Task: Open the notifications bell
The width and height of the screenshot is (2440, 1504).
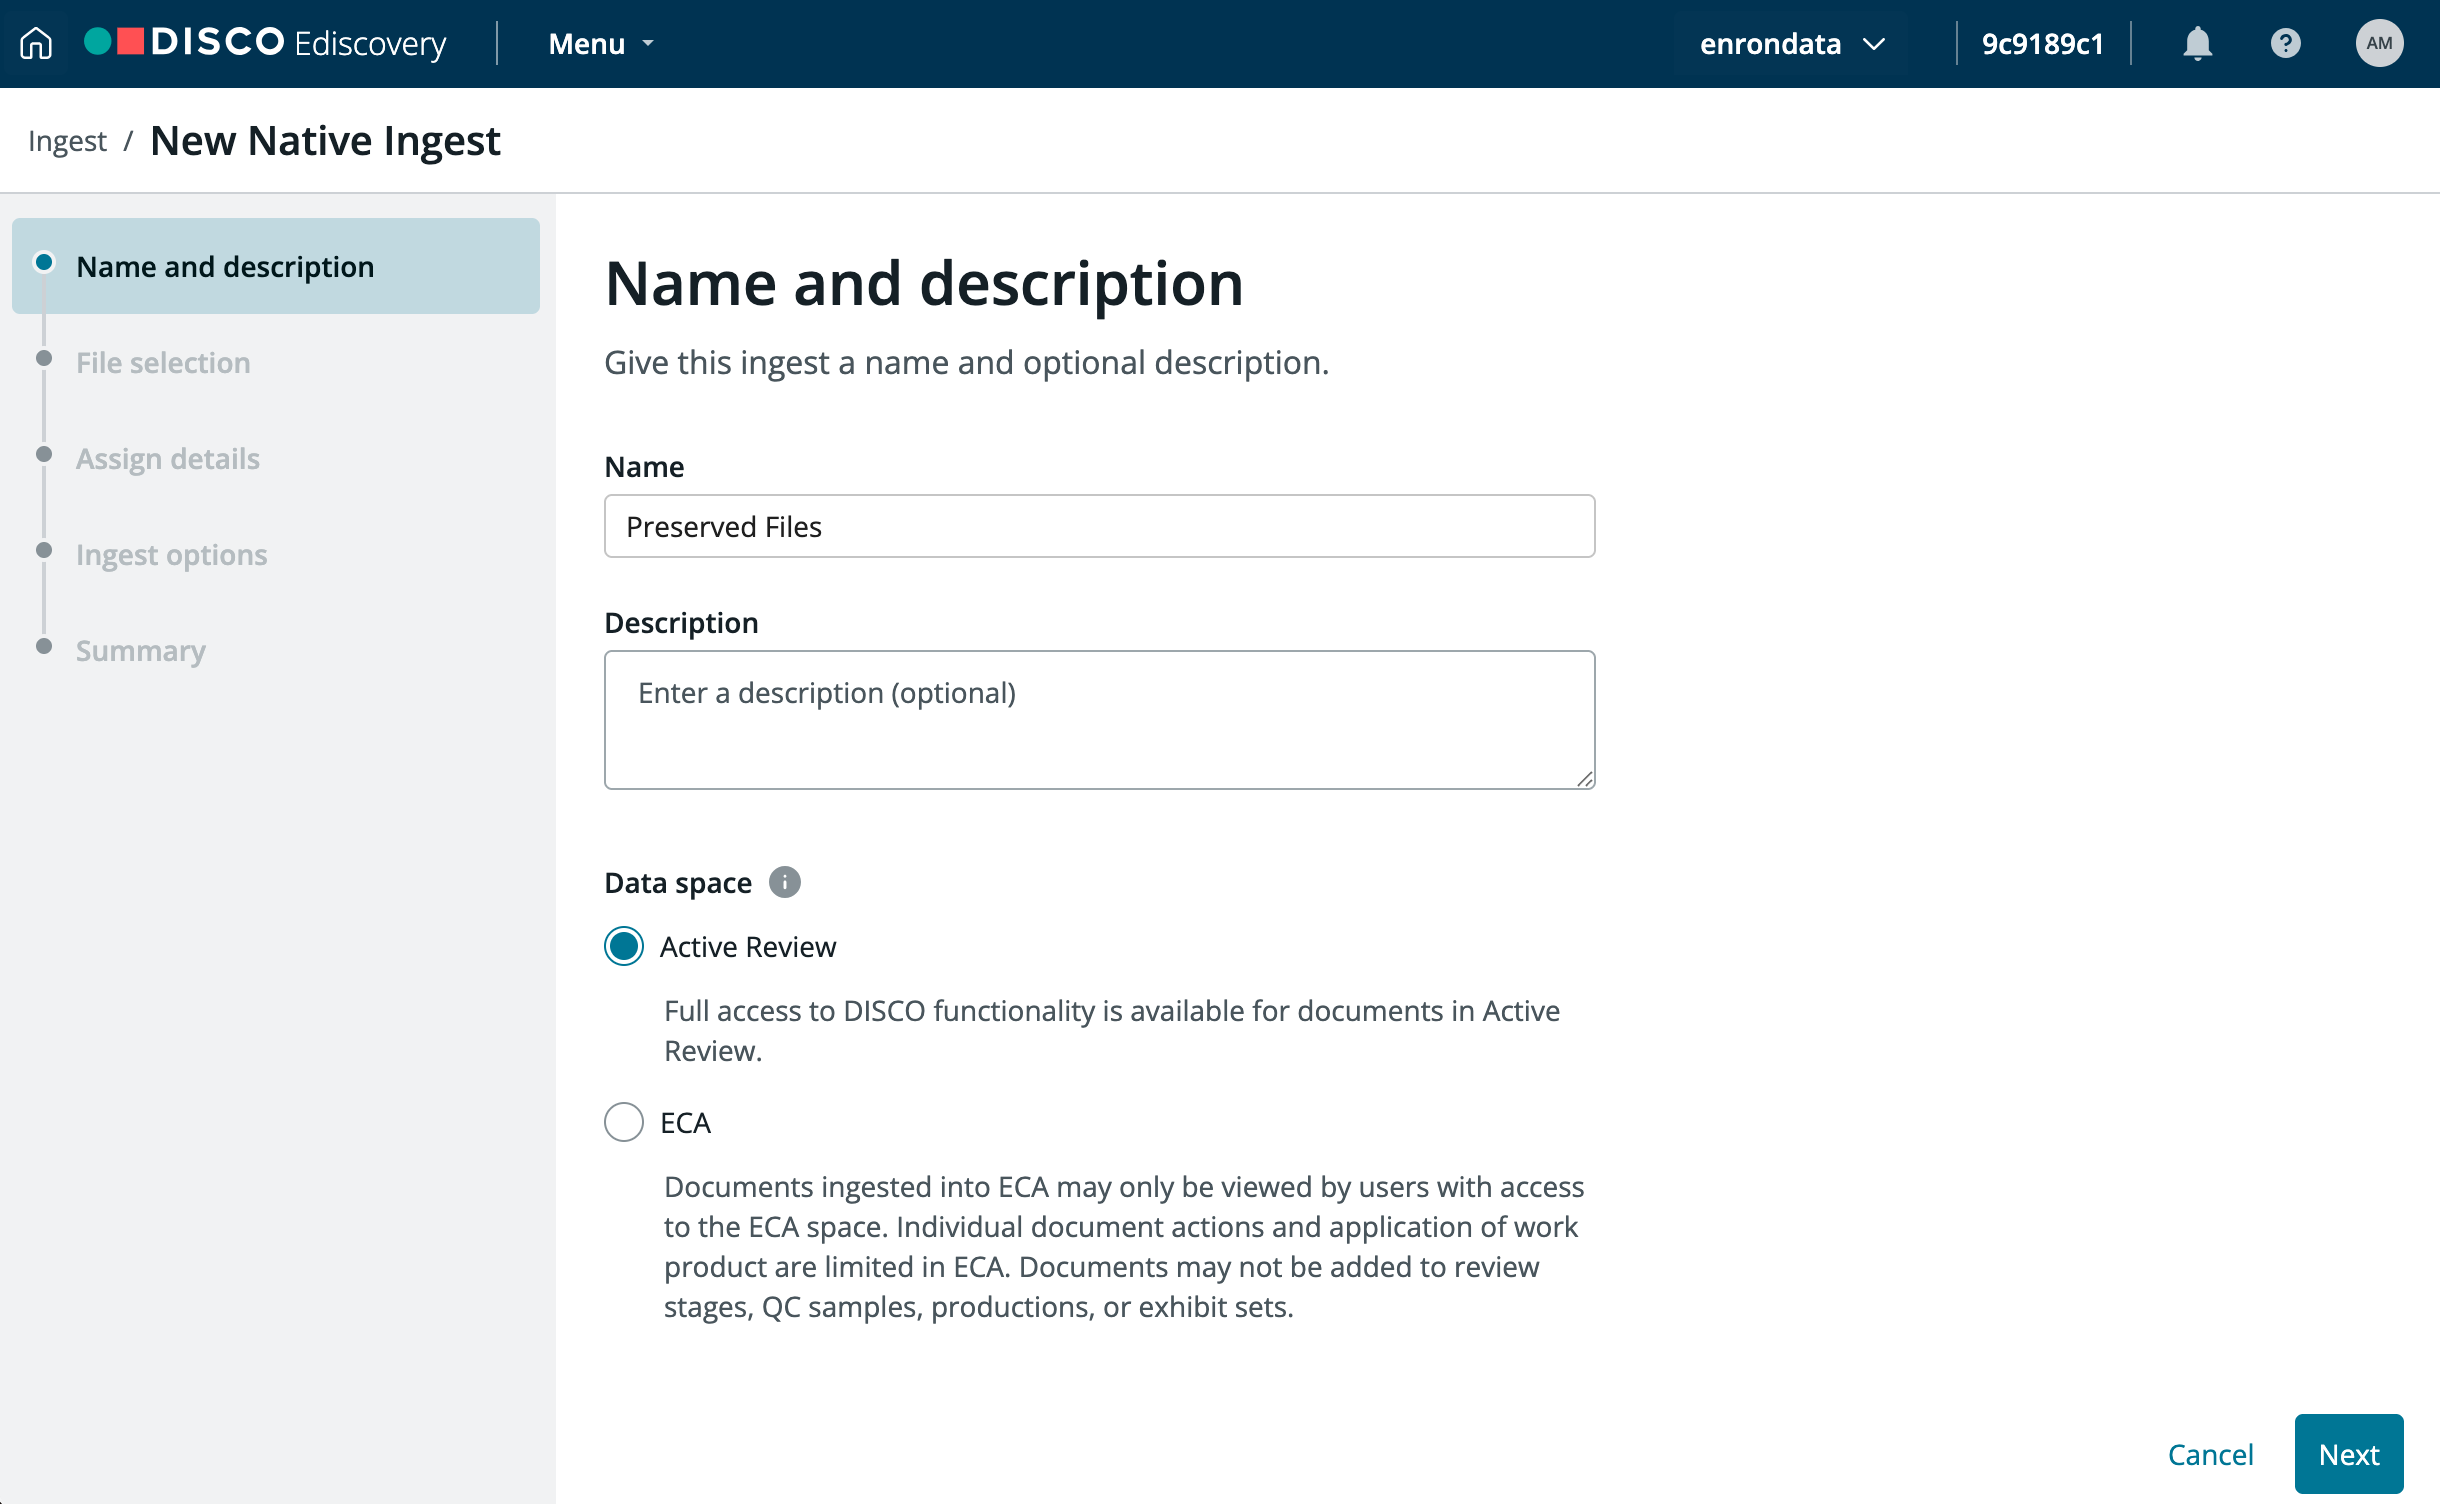Action: 2197,43
